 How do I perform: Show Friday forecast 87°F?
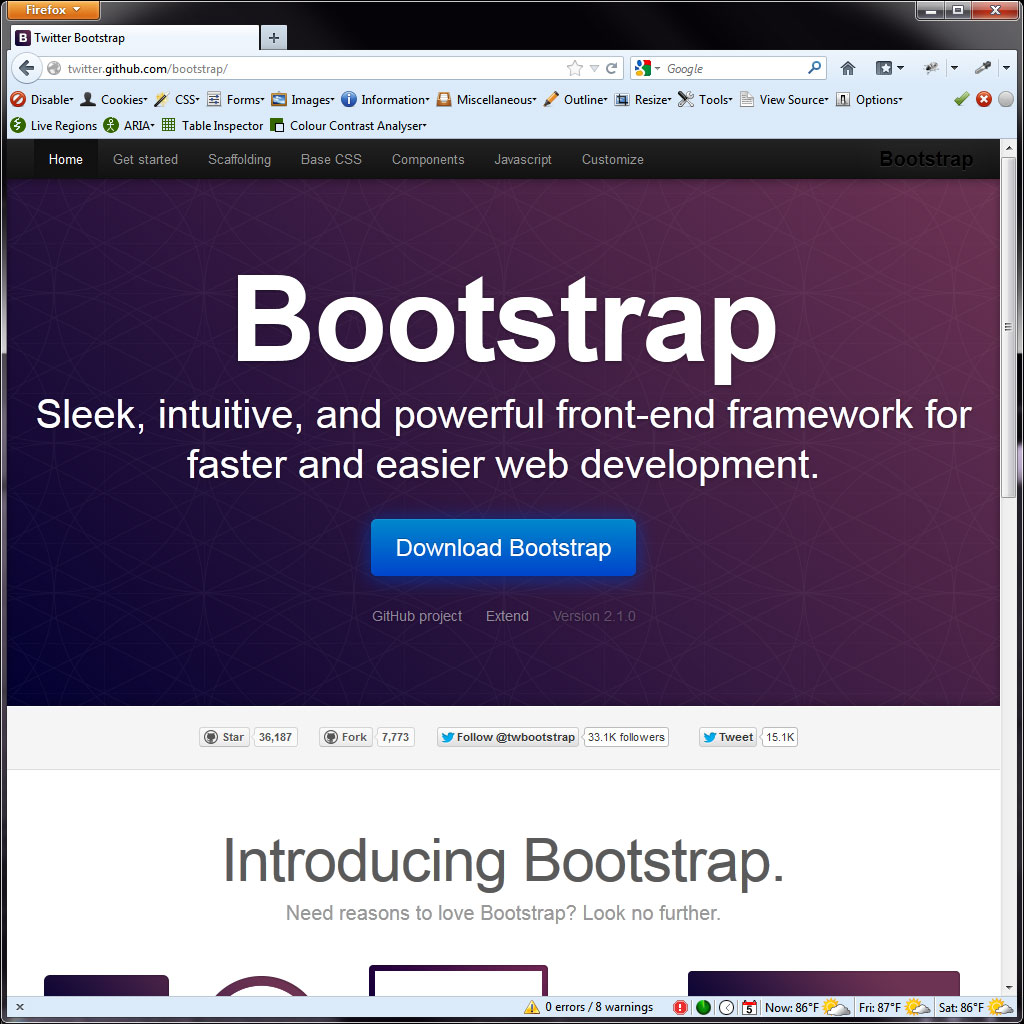tap(893, 1007)
